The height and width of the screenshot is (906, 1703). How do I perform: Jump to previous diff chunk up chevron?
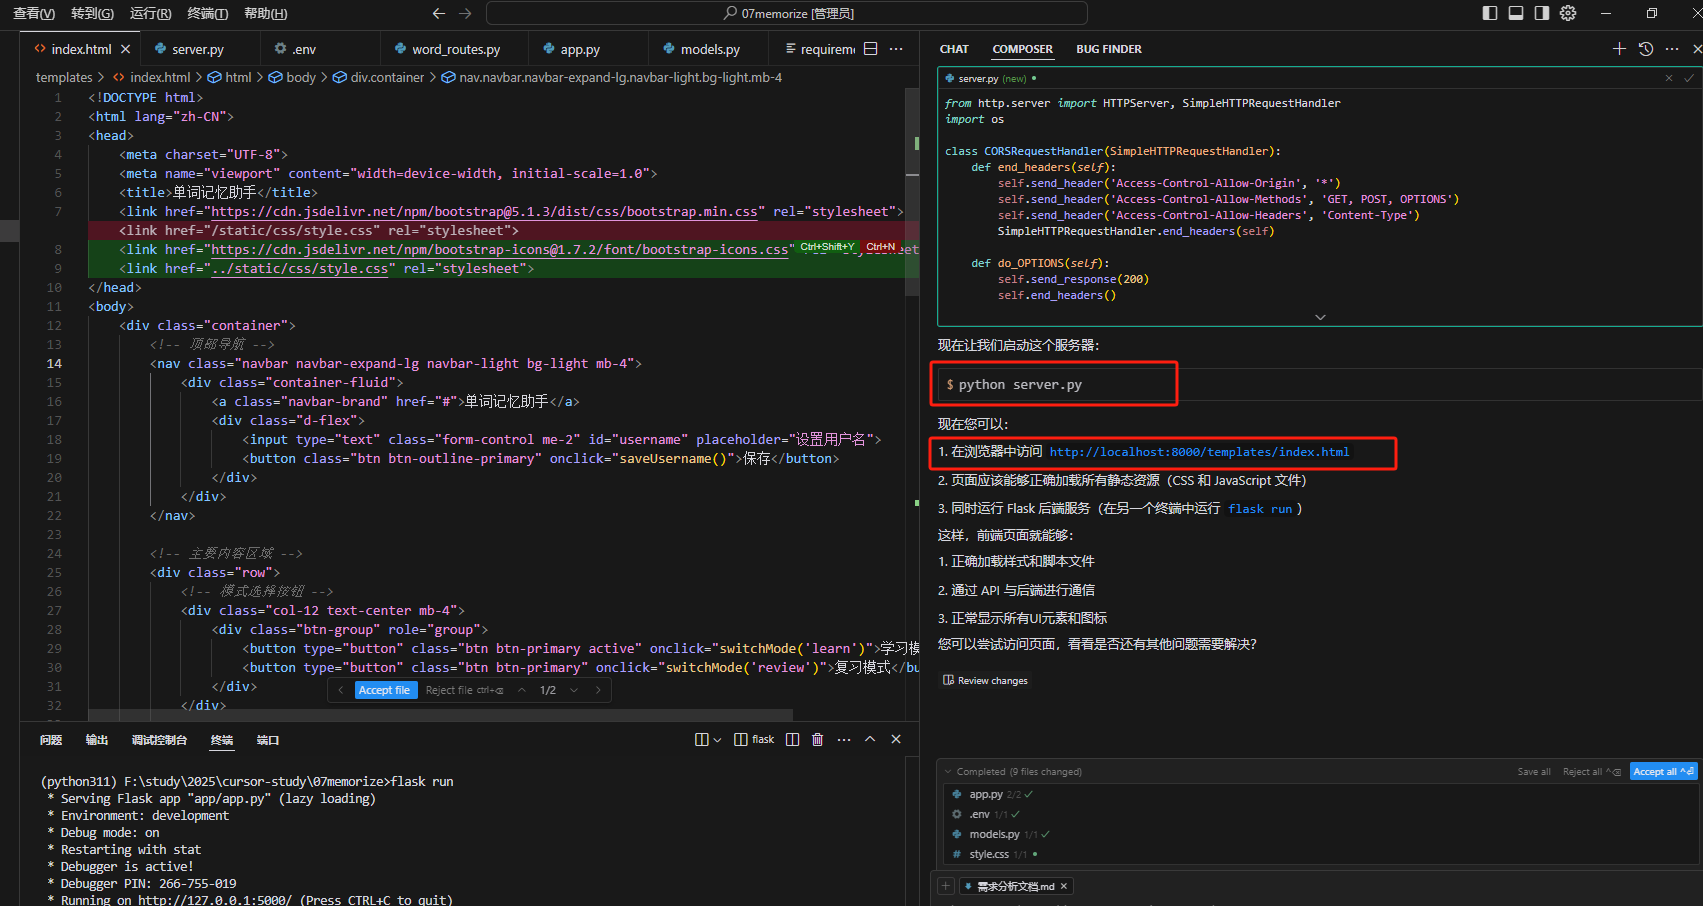(x=521, y=690)
